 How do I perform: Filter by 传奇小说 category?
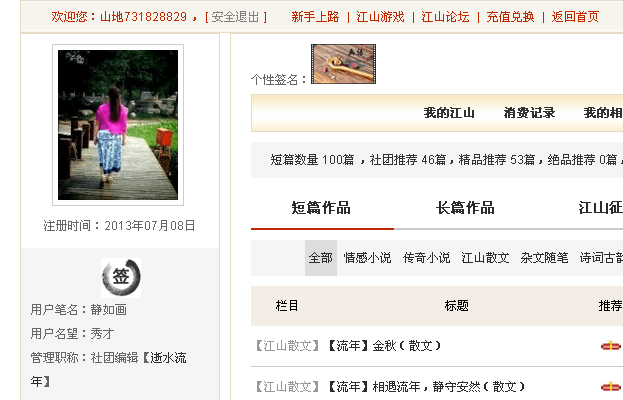(426, 258)
